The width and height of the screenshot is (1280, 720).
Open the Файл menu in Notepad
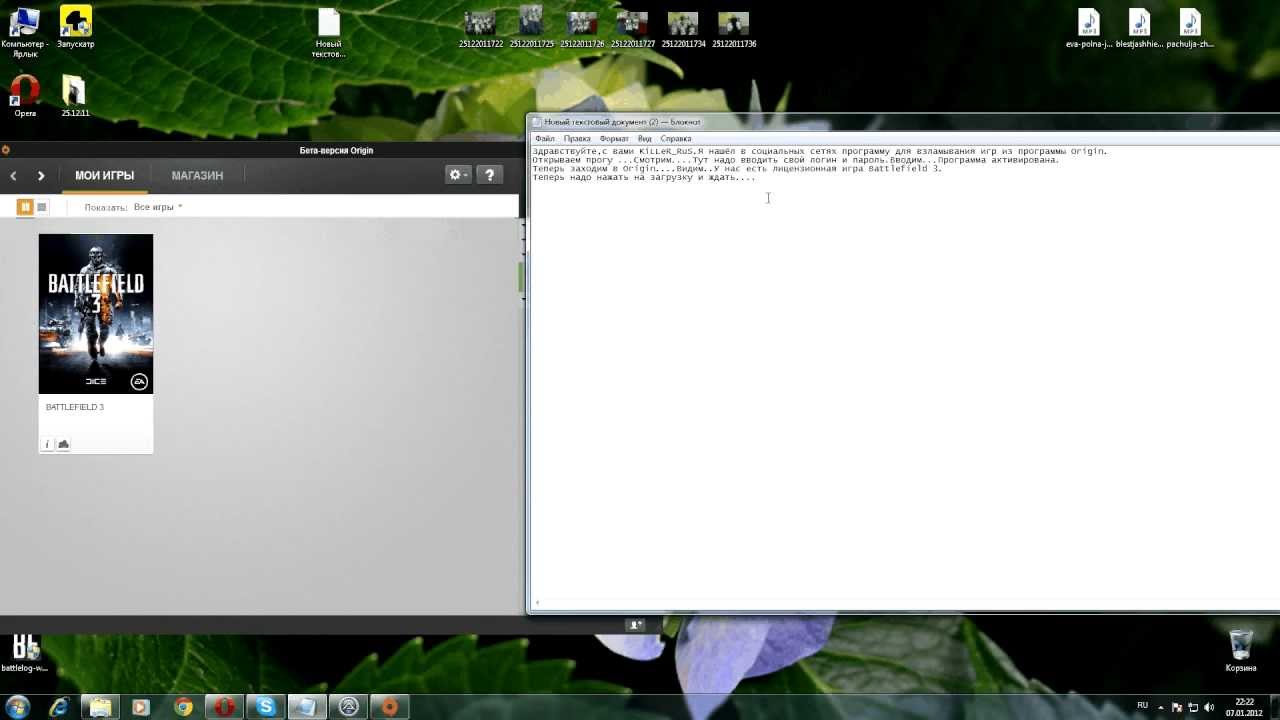point(544,139)
